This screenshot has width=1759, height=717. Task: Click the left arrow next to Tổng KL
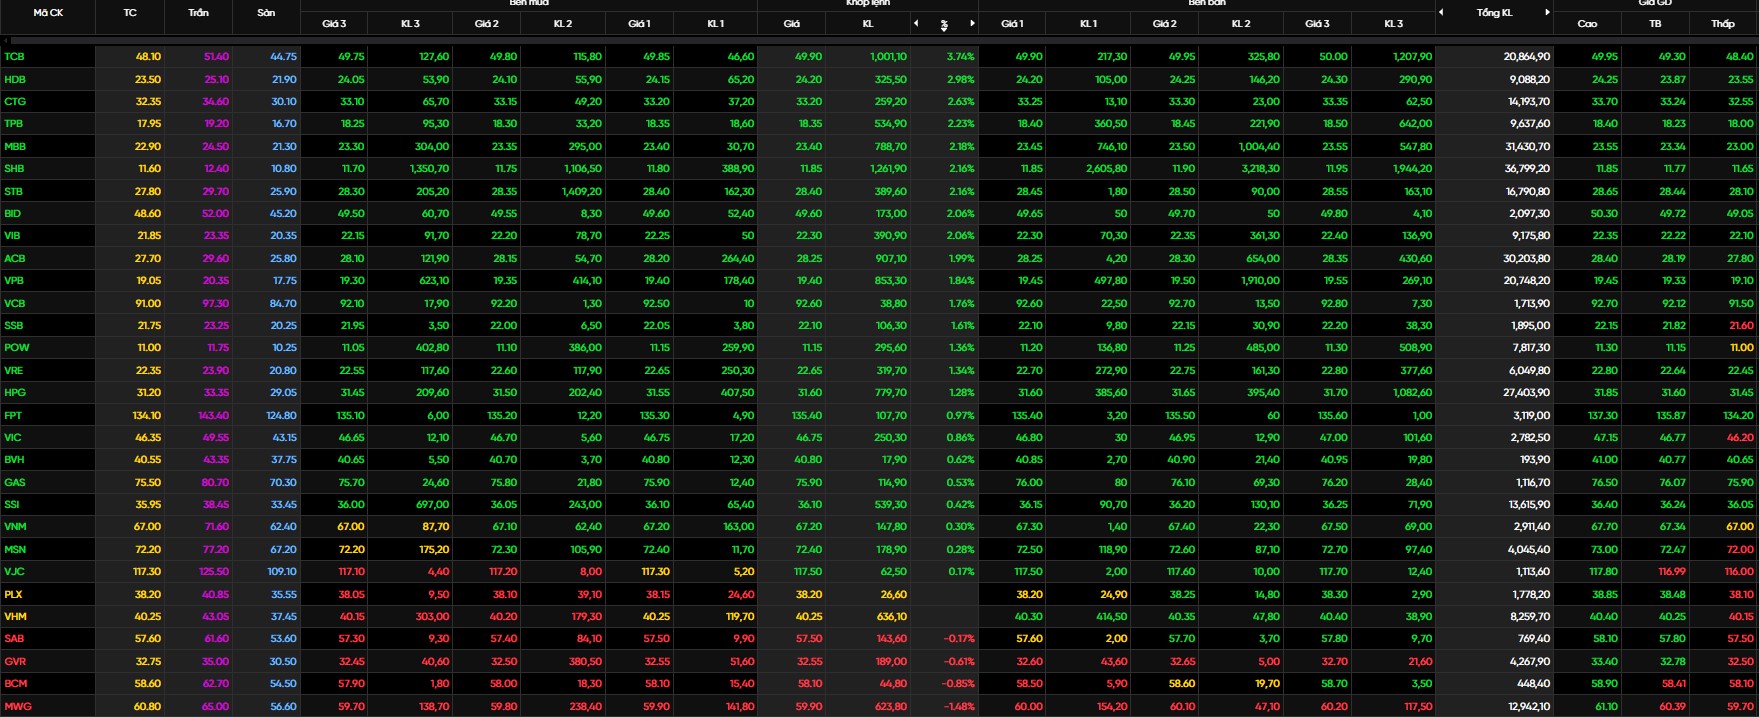(1441, 12)
